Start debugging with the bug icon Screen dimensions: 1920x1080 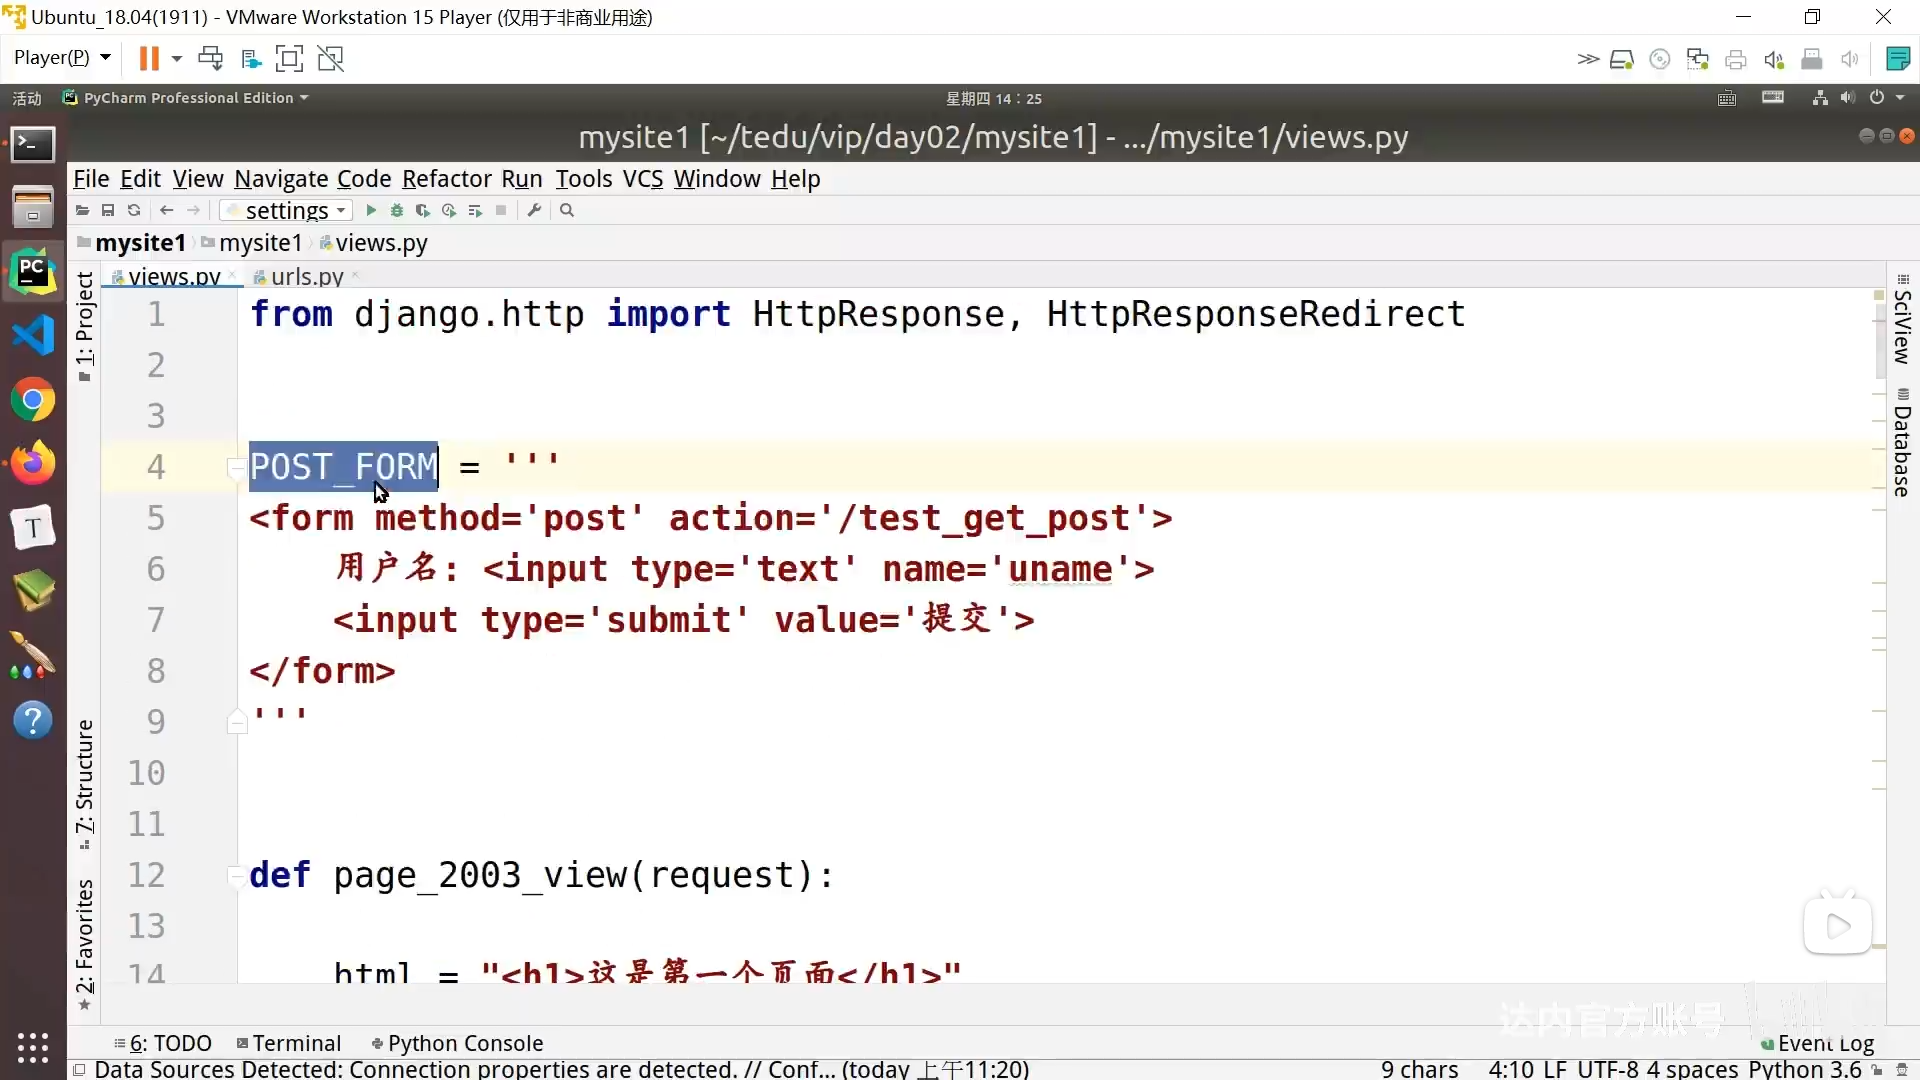pos(397,211)
